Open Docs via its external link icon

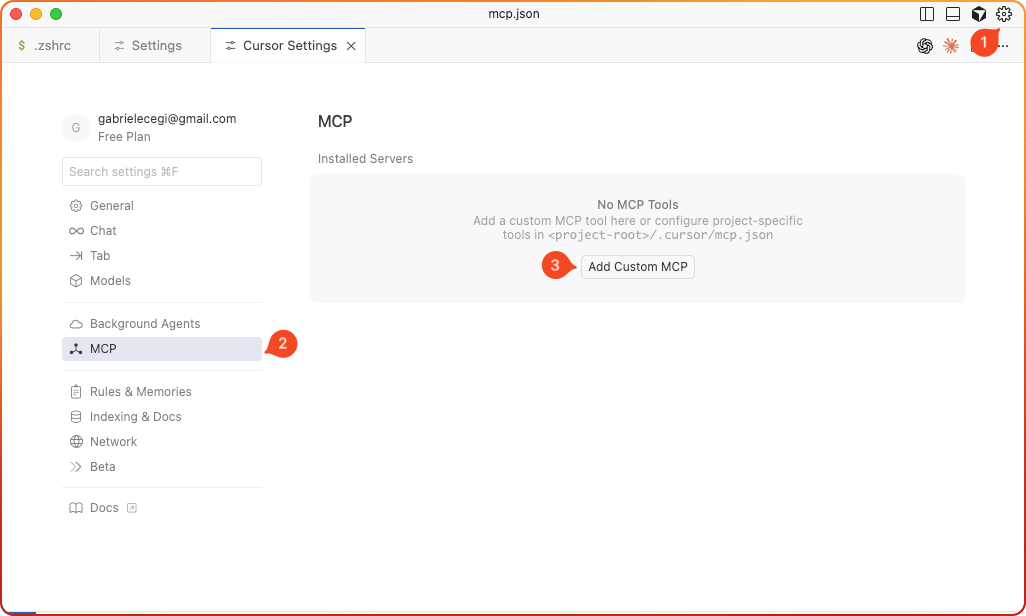[x=131, y=507]
